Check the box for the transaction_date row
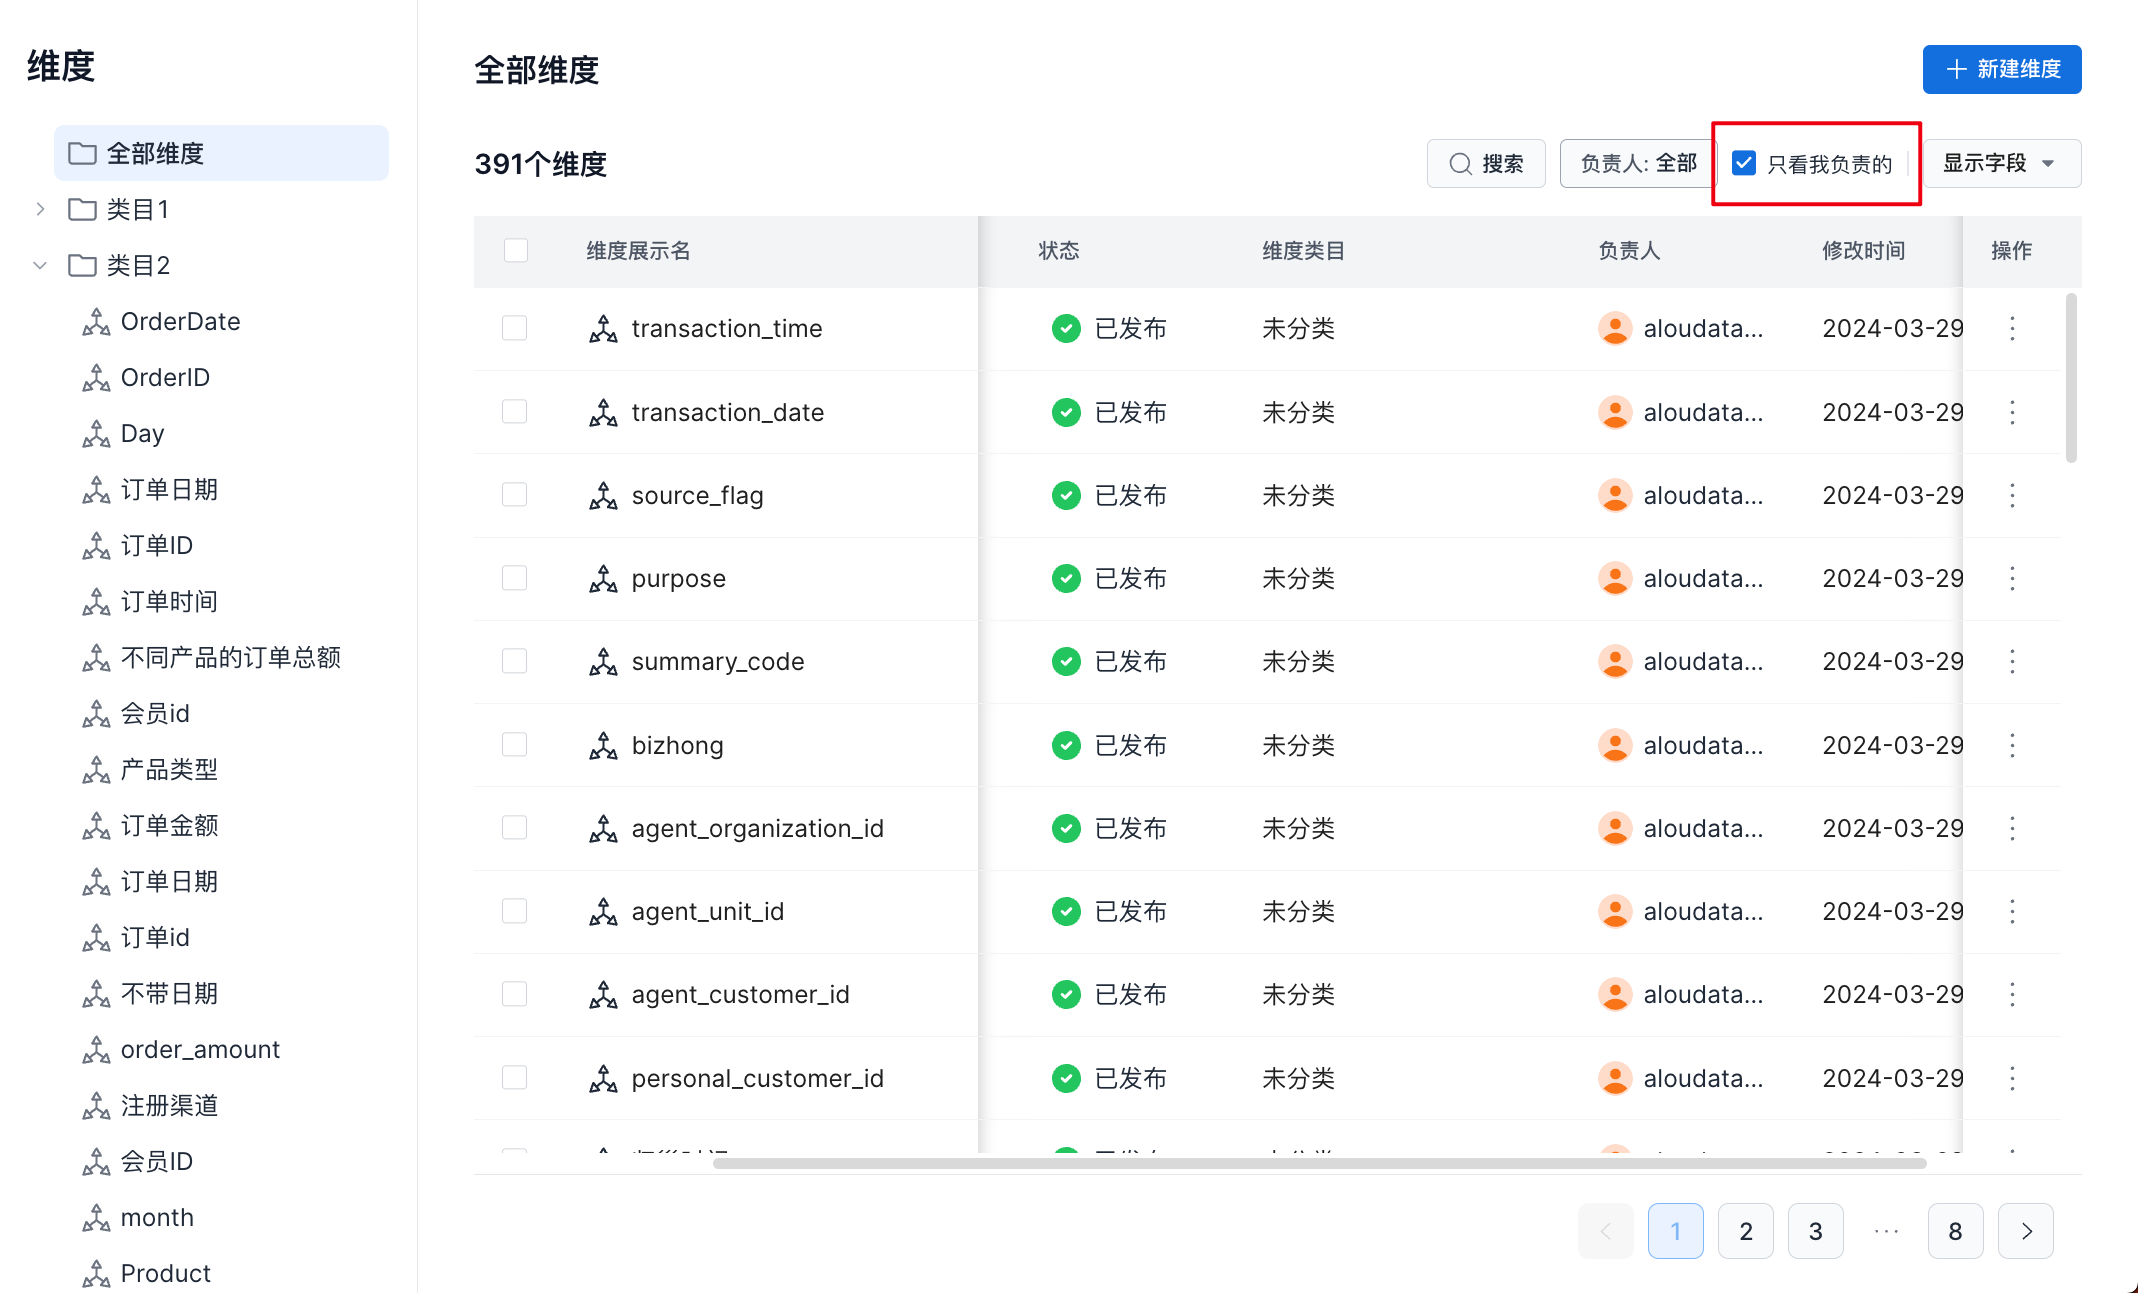 tap(515, 412)
